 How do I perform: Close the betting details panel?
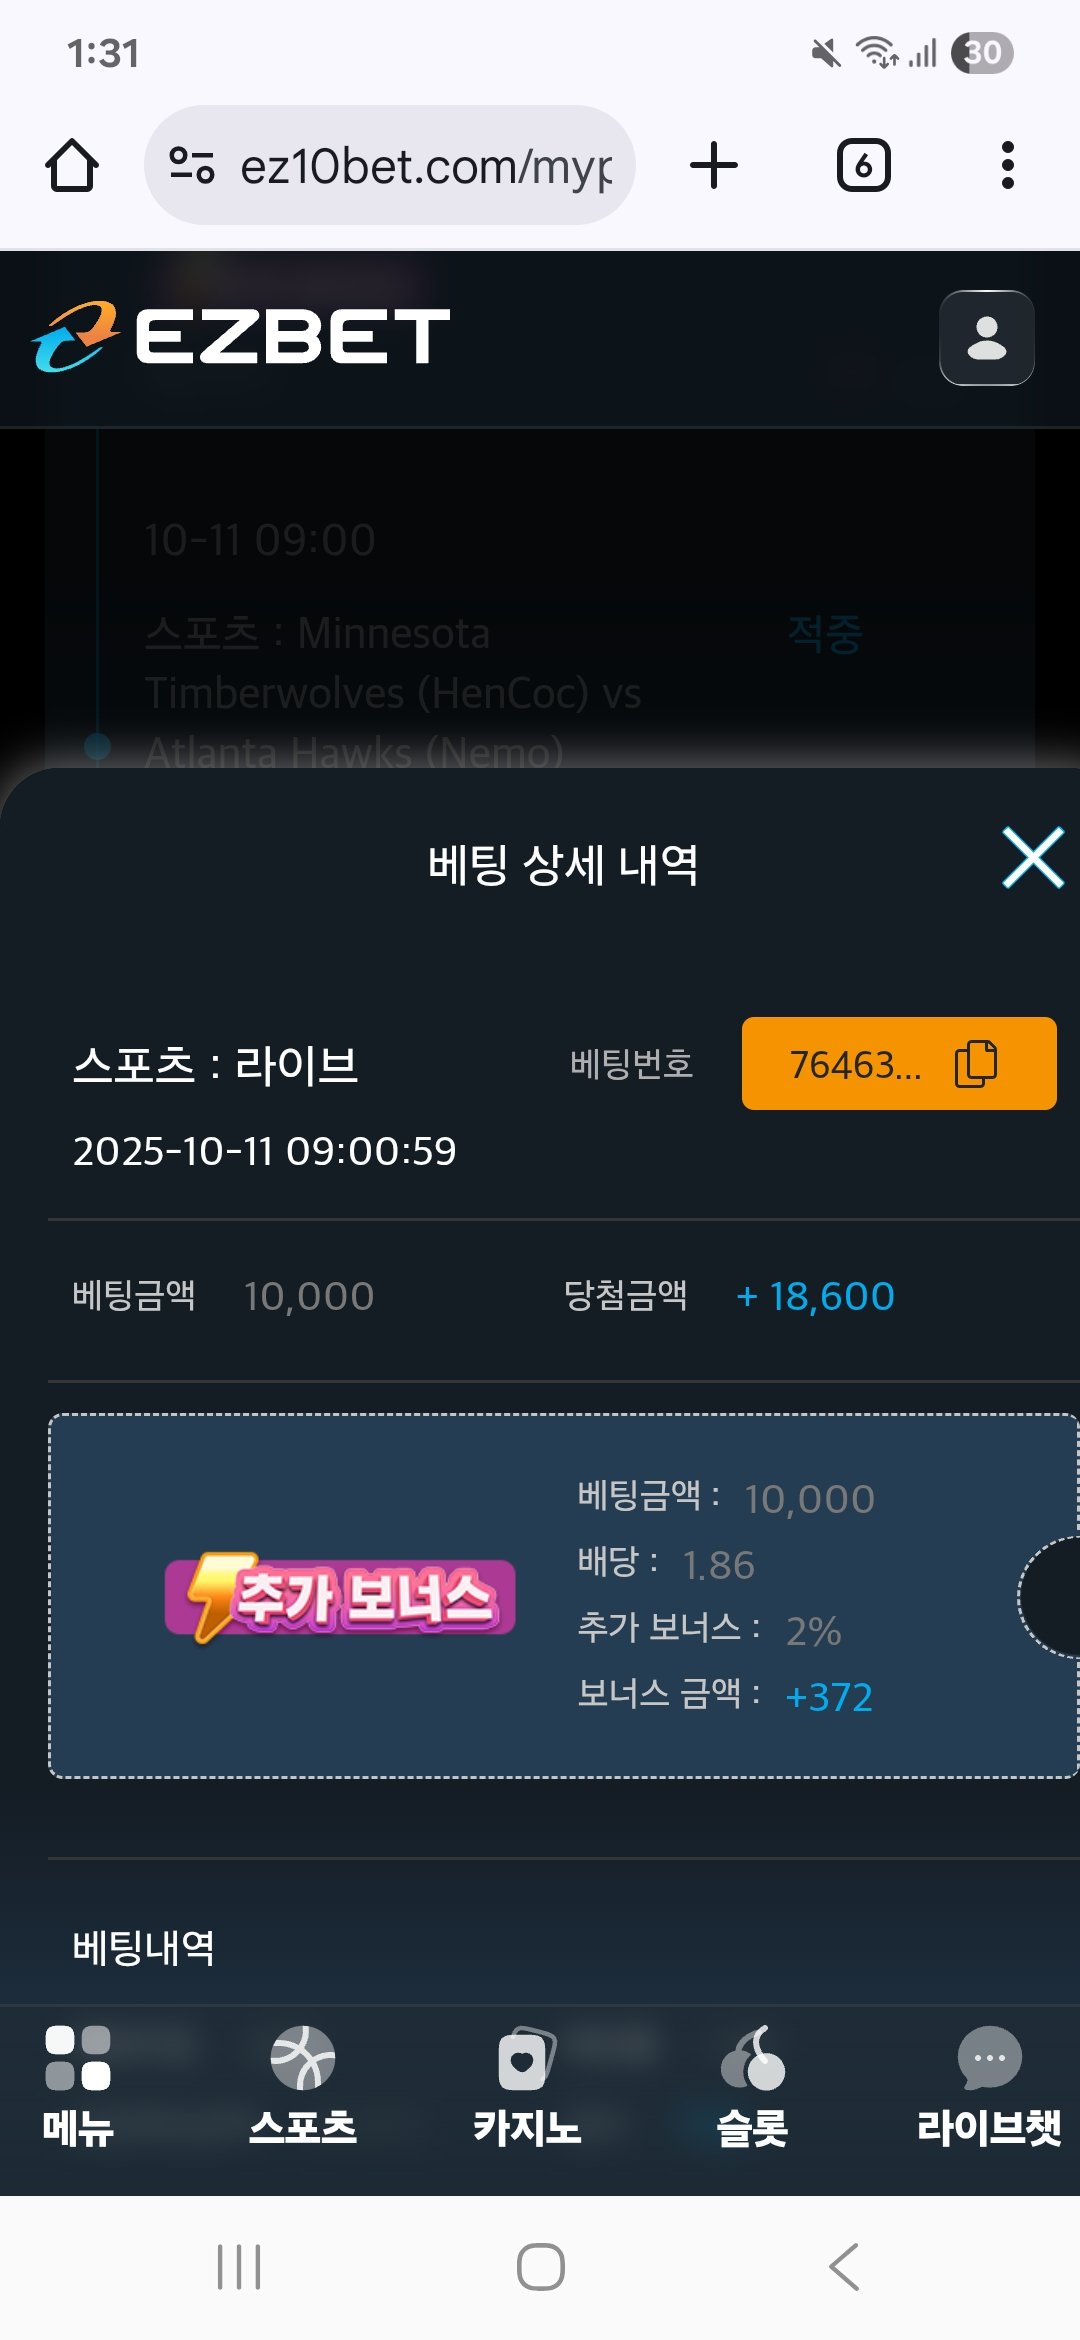[1033, 858]
